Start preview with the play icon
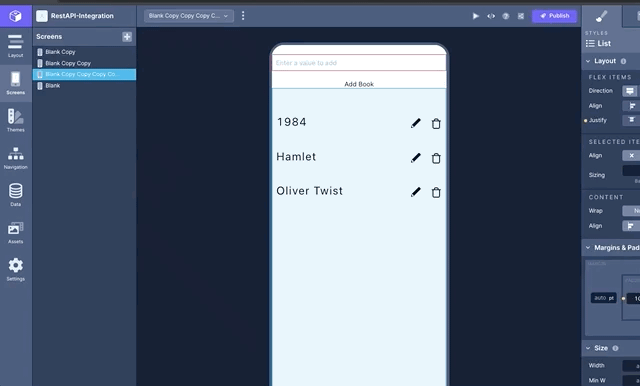640x386 pixels. pos(476,16)
